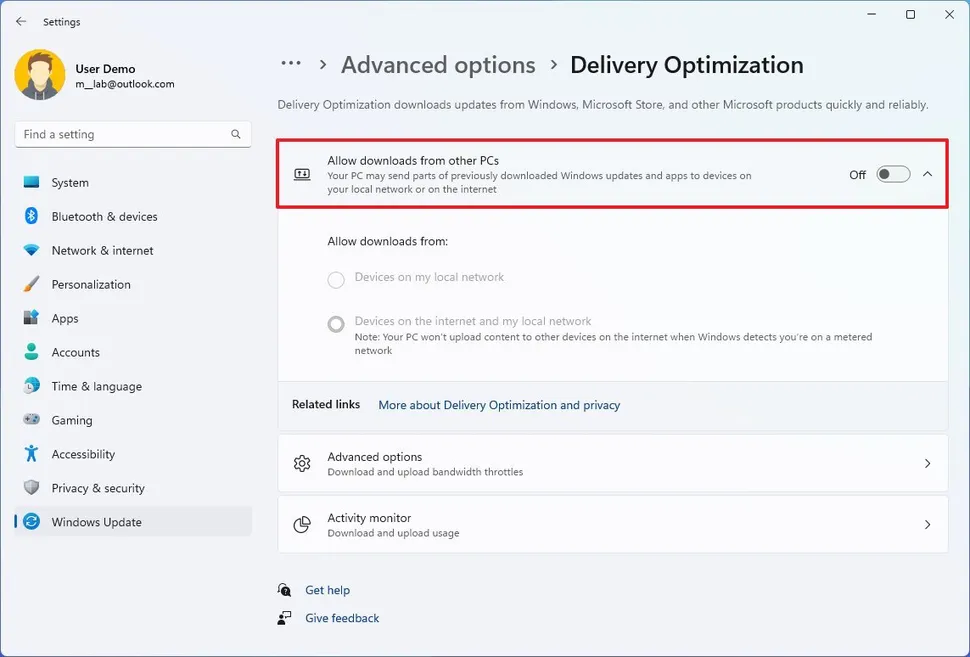Click the User Demo profile avatar
This screenshot has width=970, height=657.
pos(40,75)
